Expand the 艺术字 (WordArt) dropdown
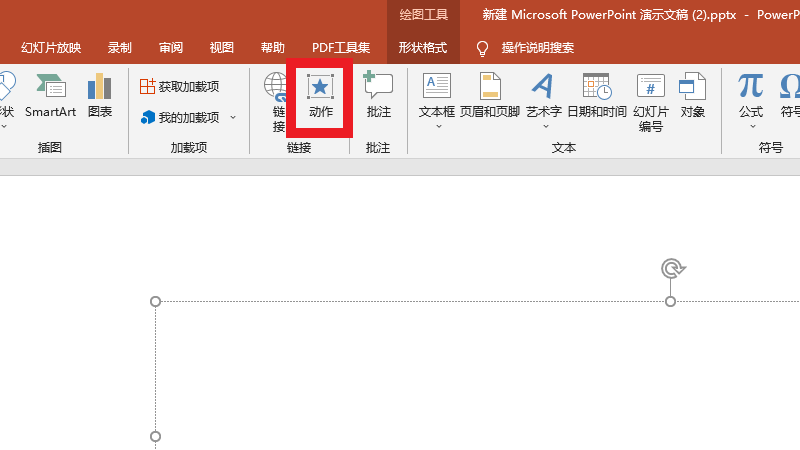 pos(543,126)
